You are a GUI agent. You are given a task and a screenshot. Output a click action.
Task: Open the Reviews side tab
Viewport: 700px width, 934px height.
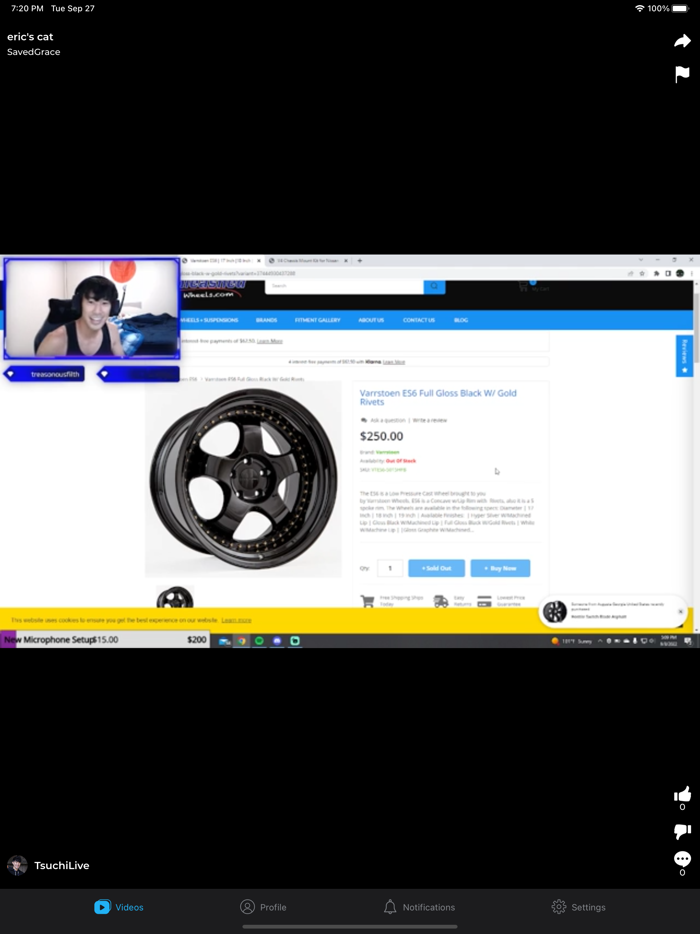pos(684,356)
